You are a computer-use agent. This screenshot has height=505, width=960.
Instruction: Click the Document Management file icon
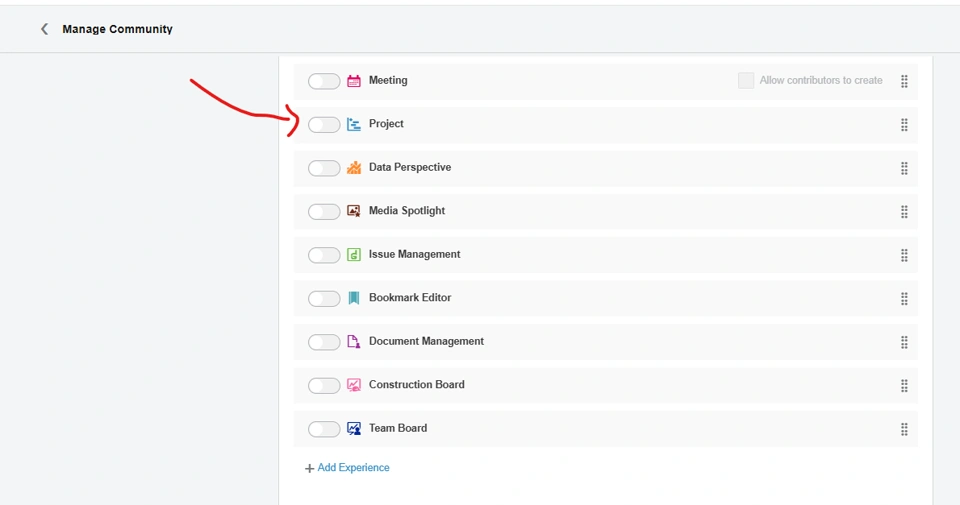354,342
